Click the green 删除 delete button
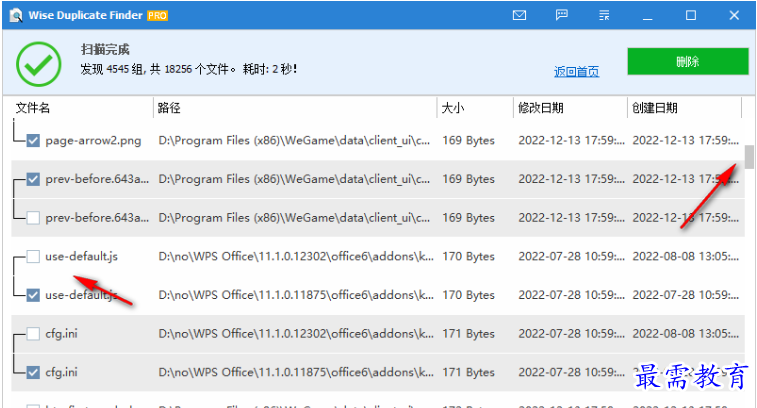This screenshot has width=757, height=408. 688,61
